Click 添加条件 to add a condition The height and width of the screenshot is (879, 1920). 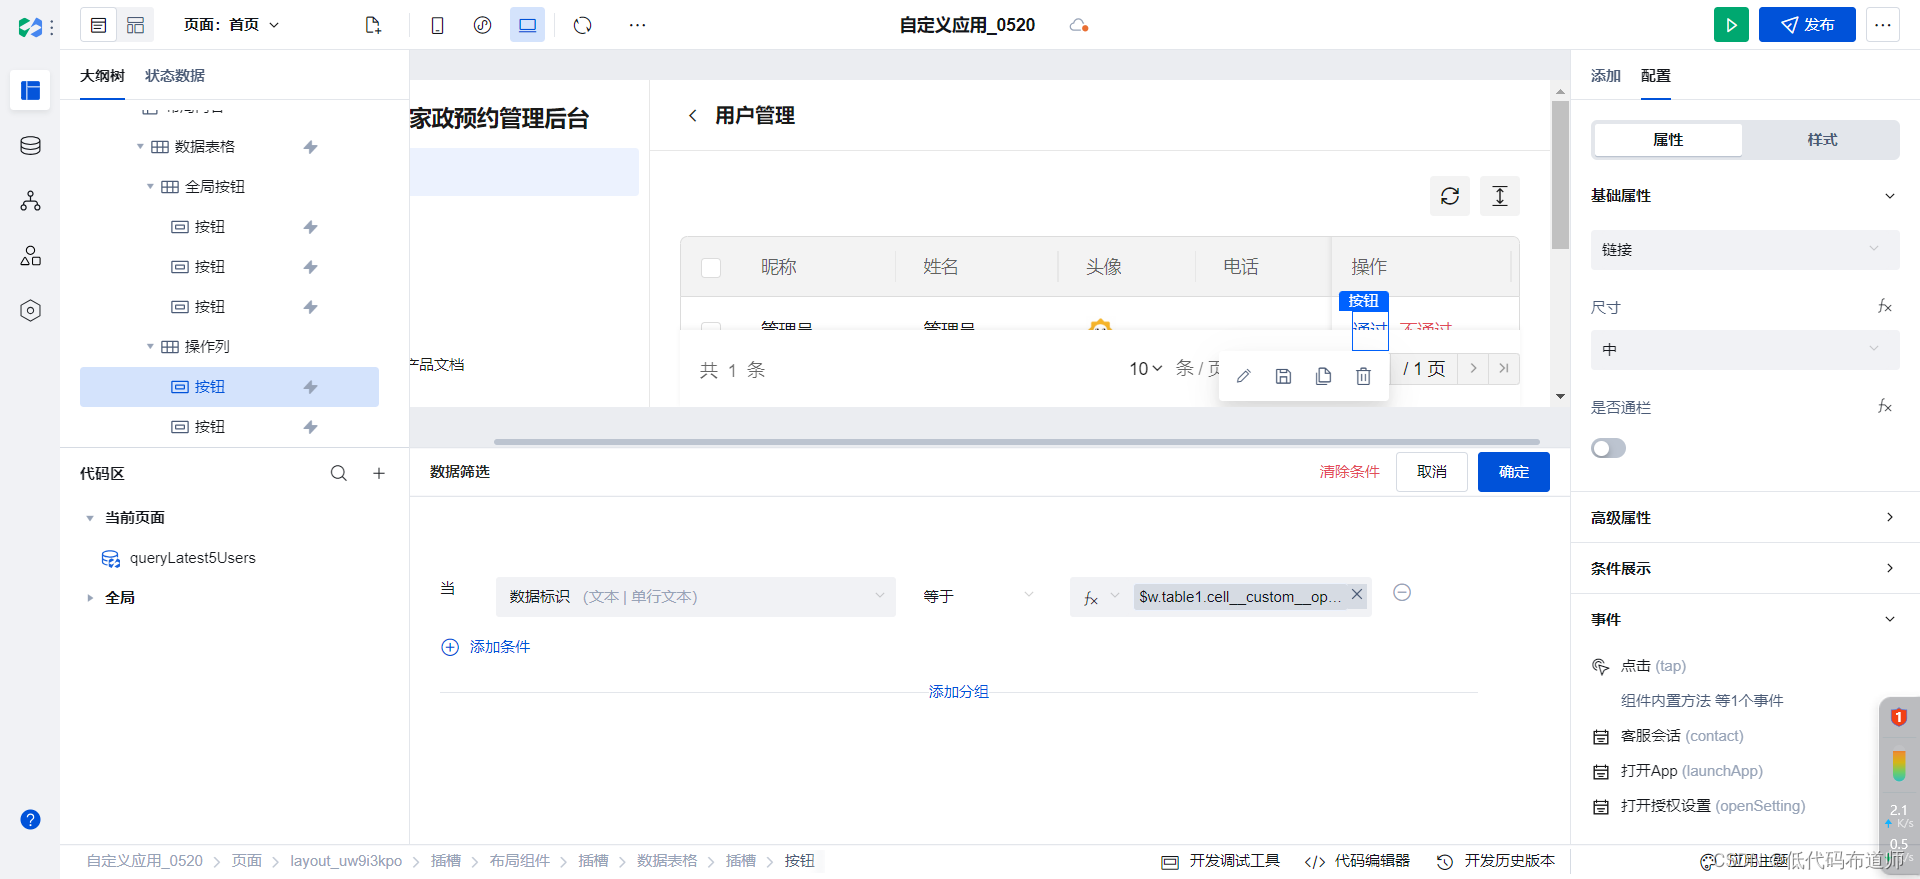486,647
